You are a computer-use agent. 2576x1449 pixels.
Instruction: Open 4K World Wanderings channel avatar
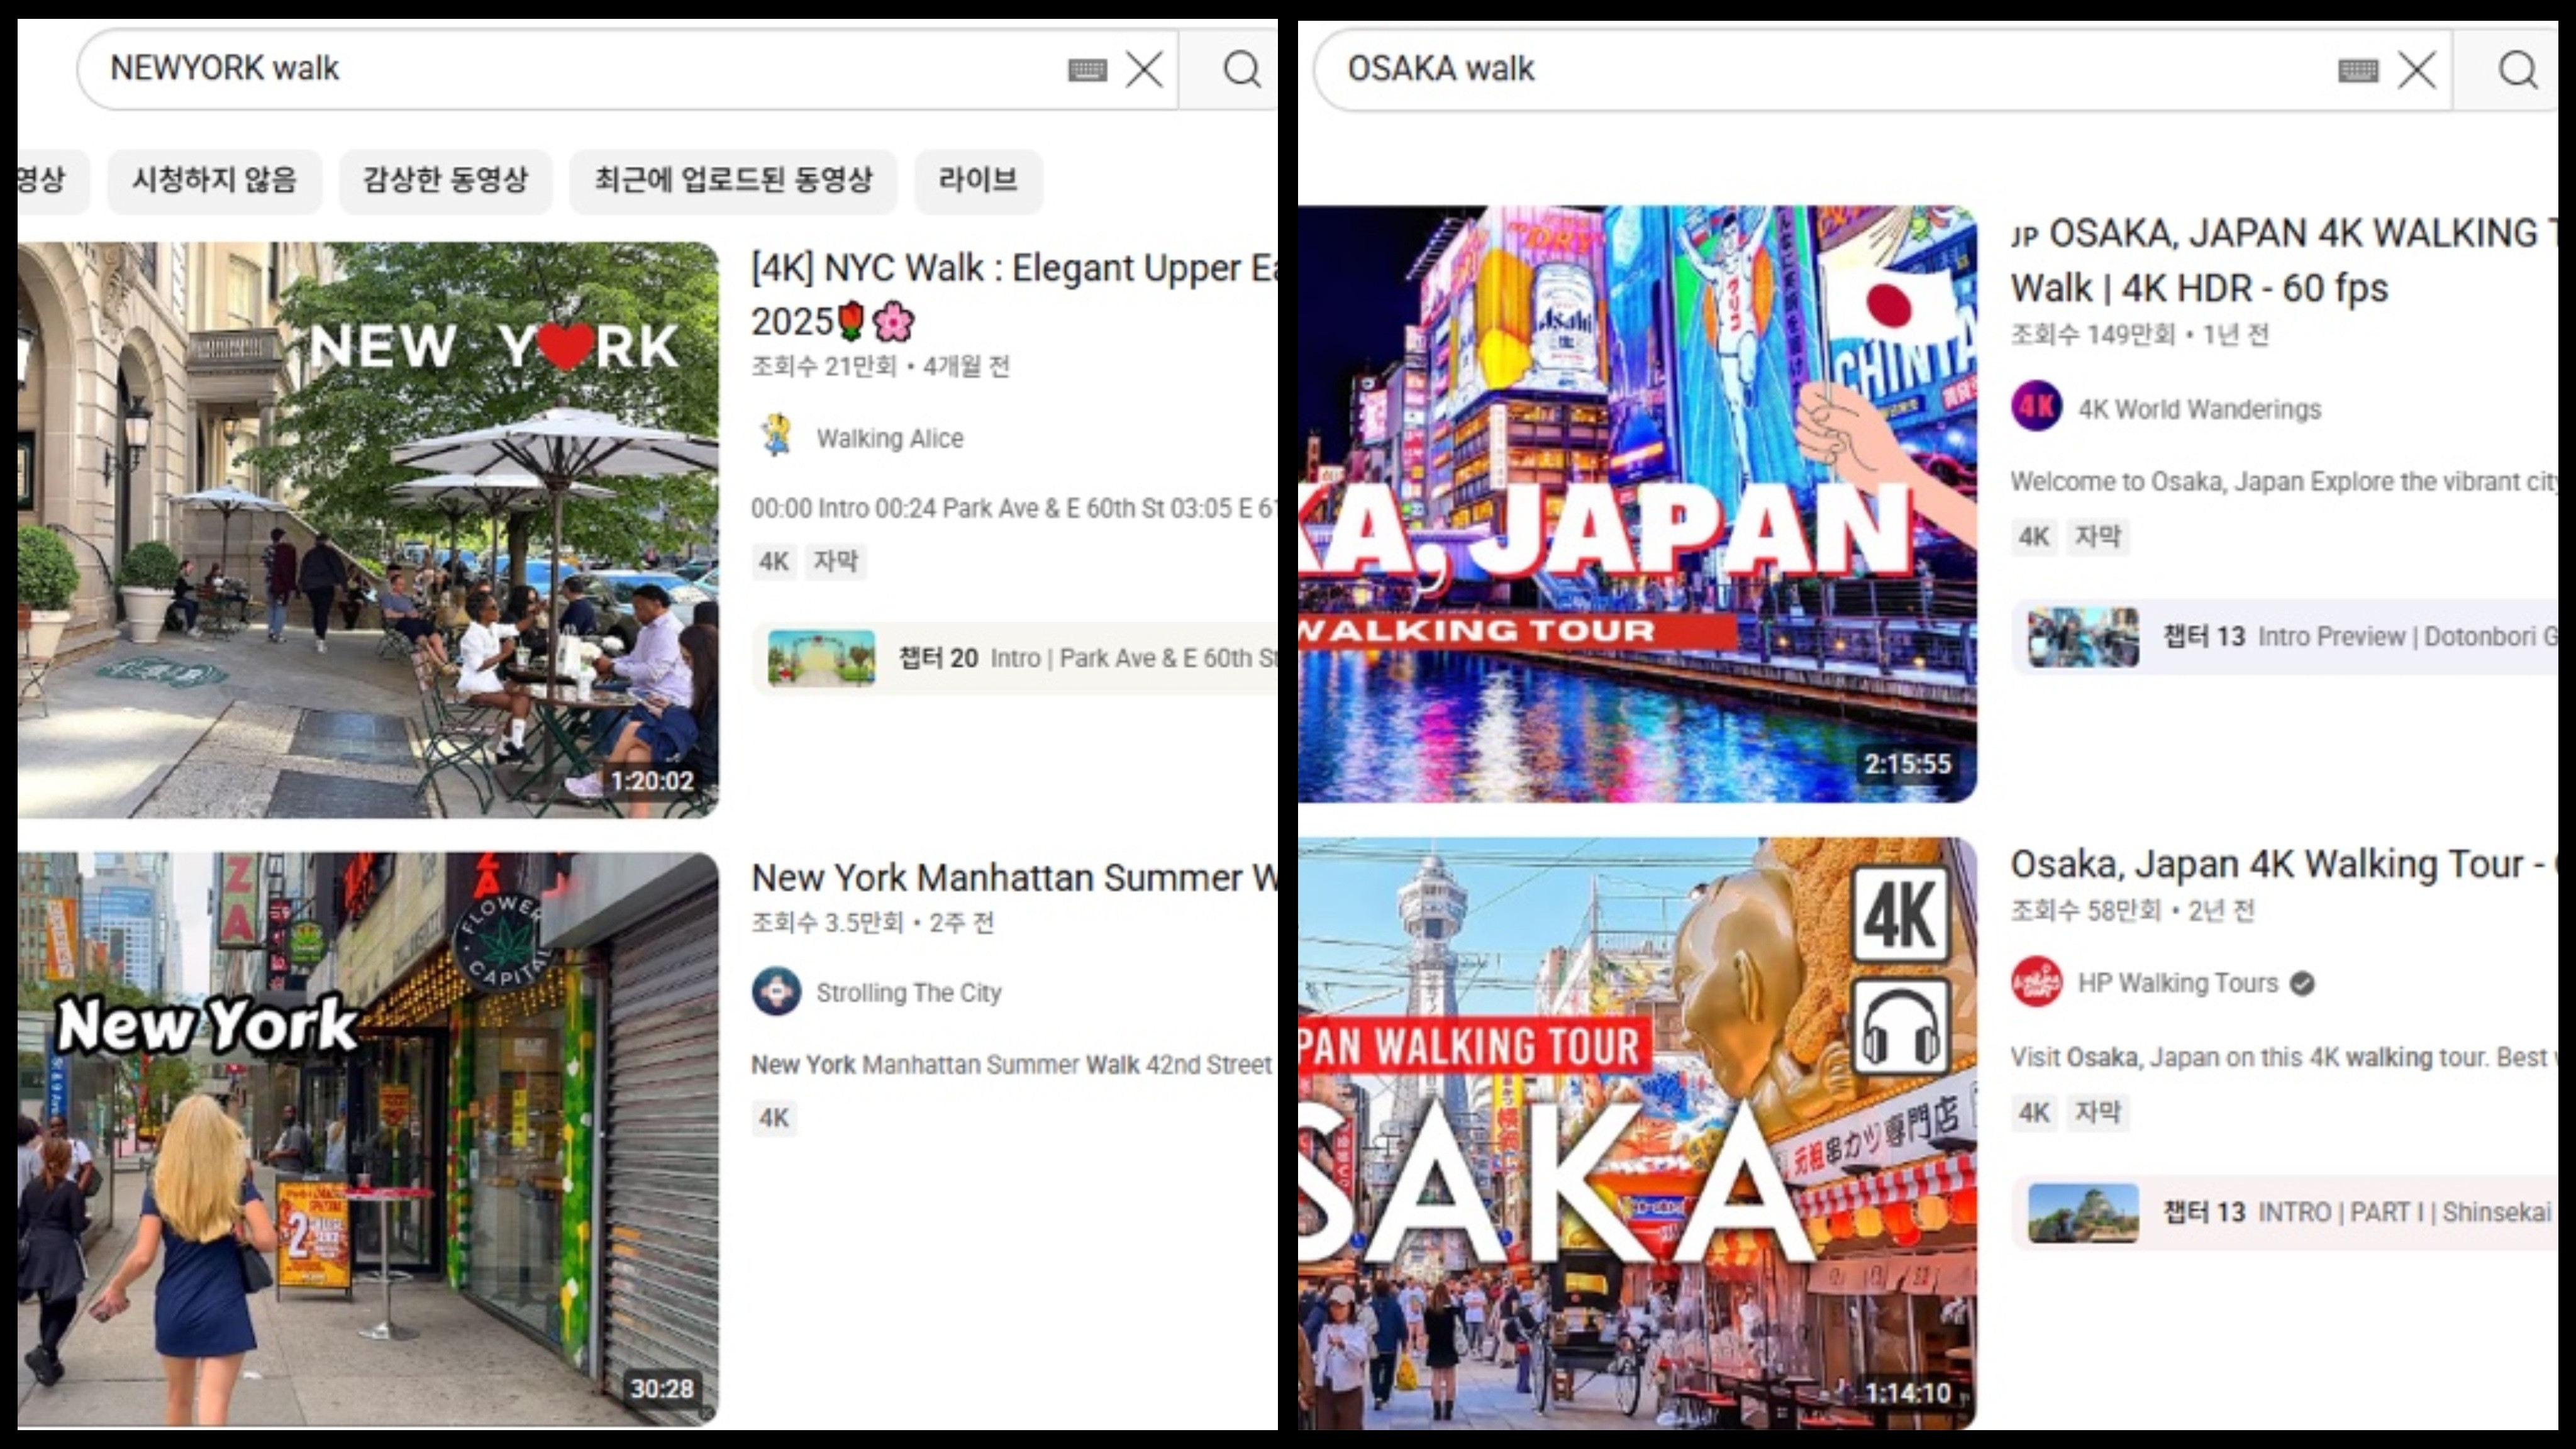(x=2036, y=407)
